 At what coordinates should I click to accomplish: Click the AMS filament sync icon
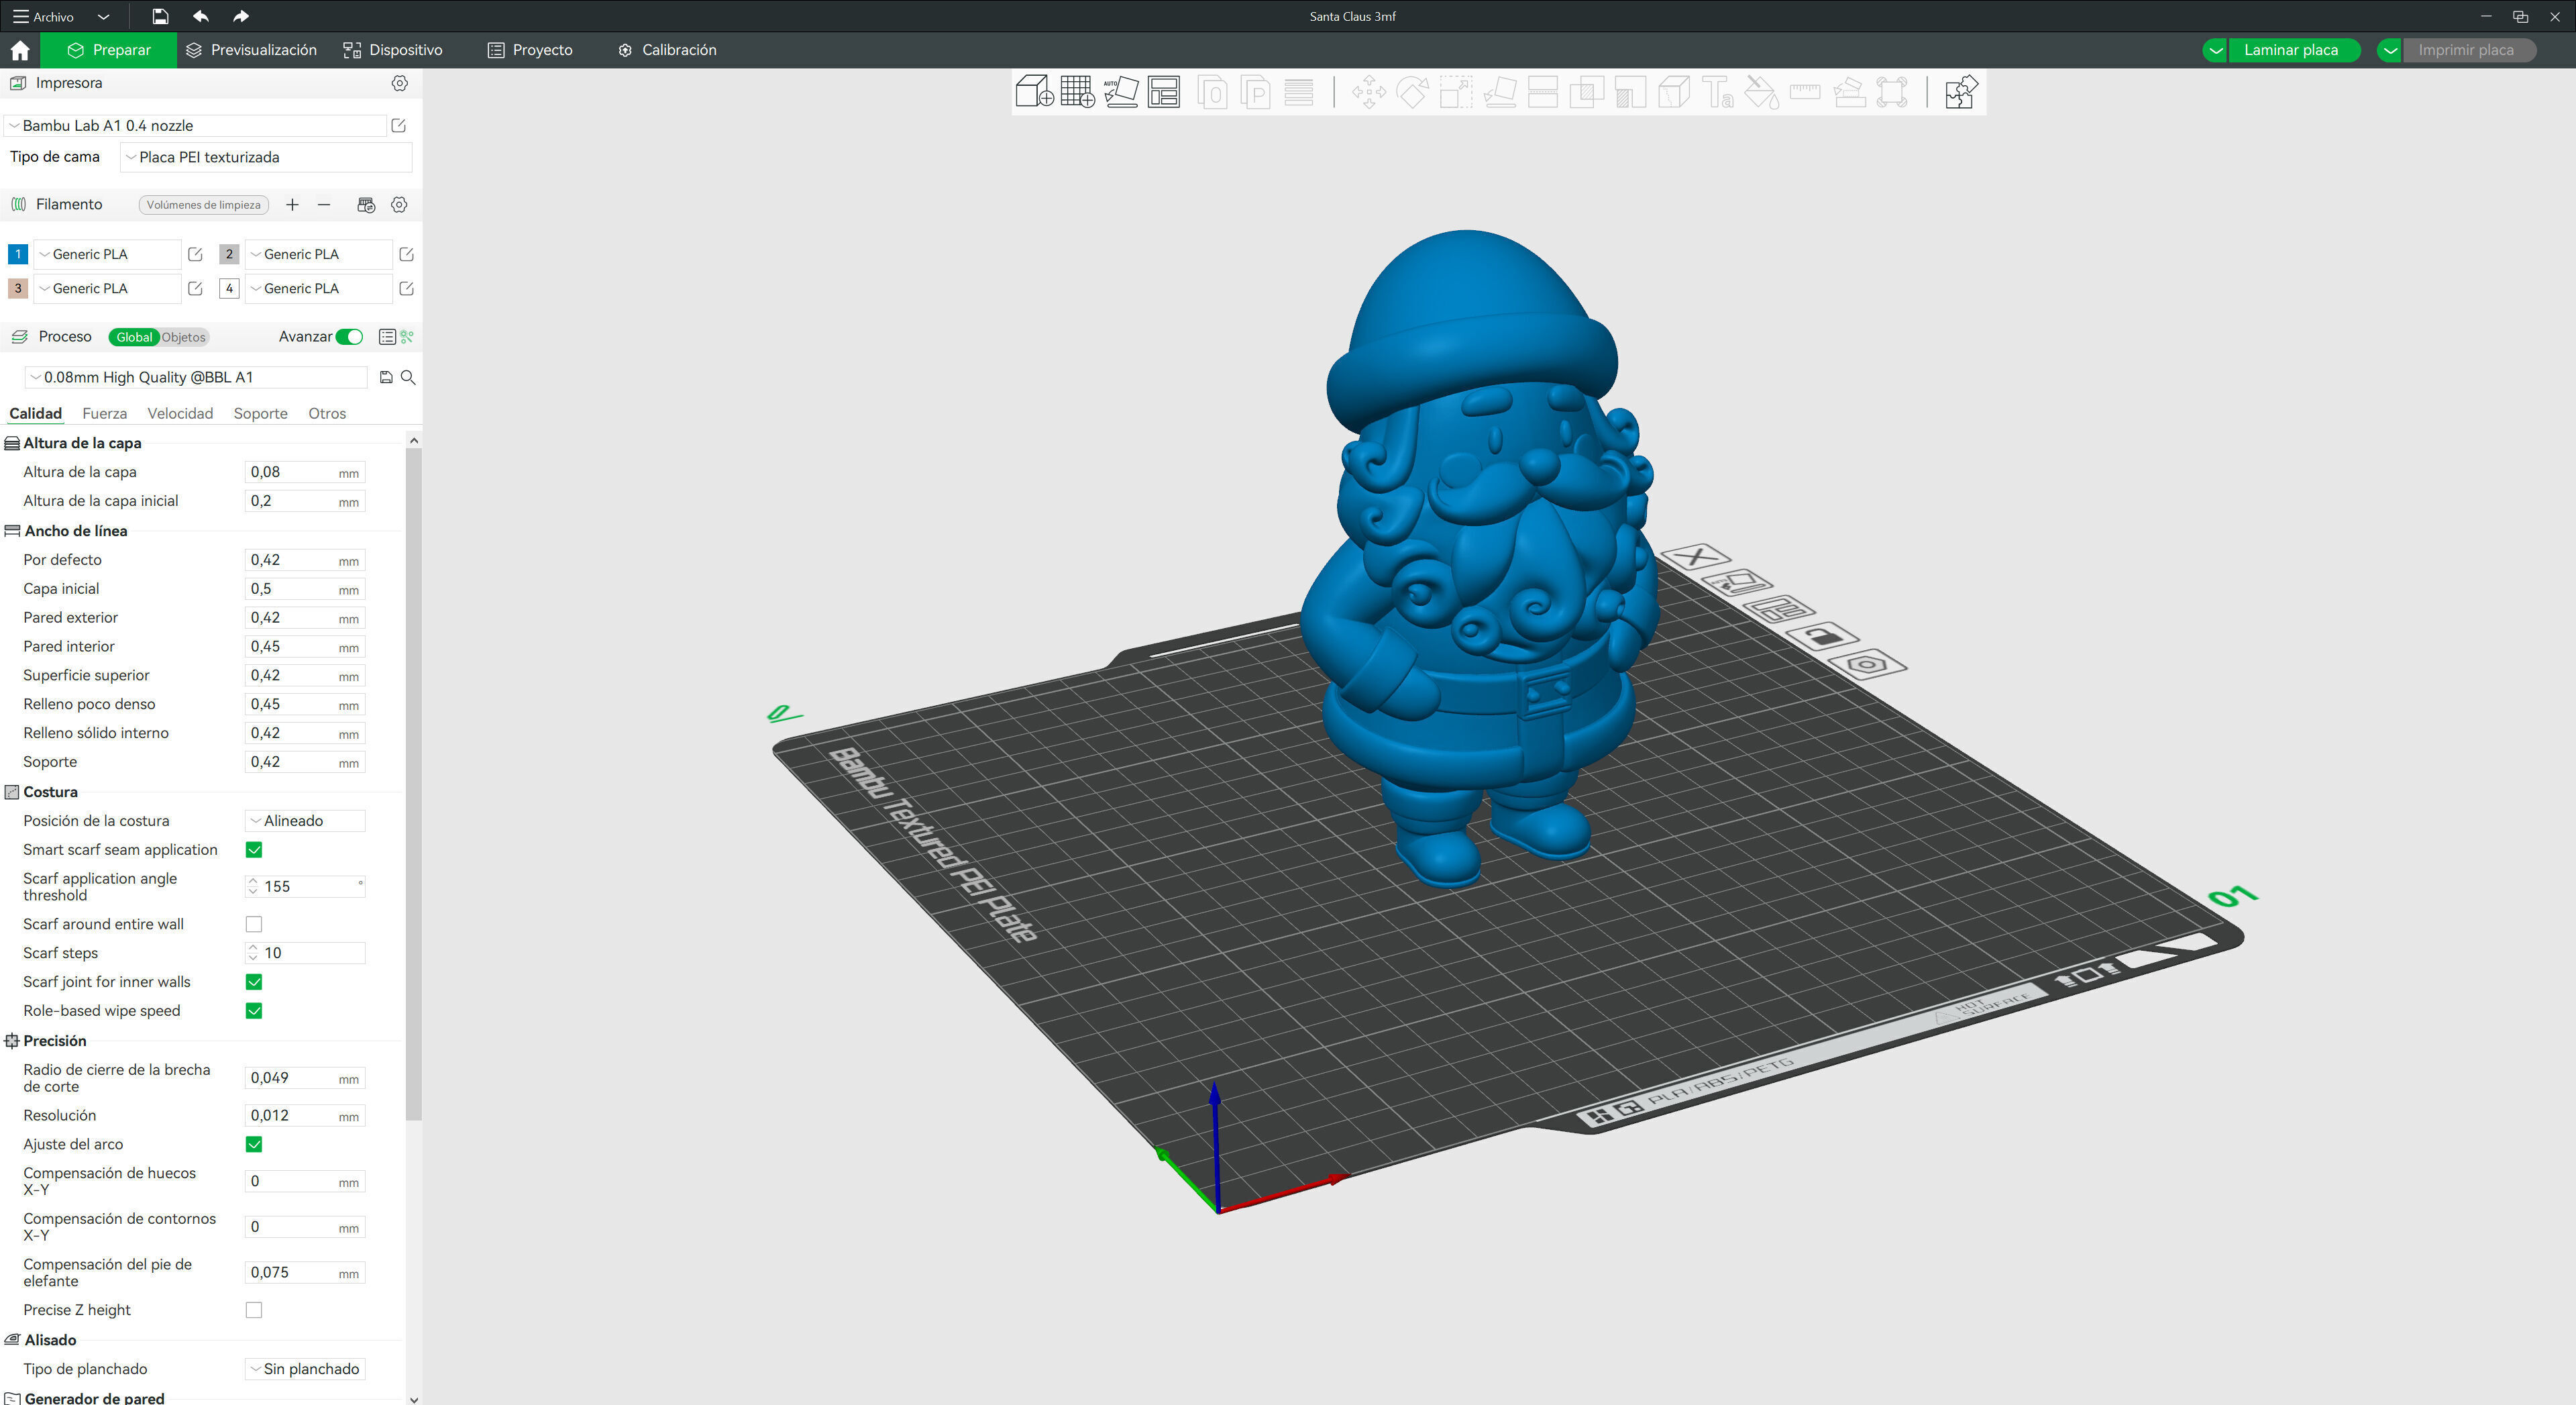click(366, 205)
